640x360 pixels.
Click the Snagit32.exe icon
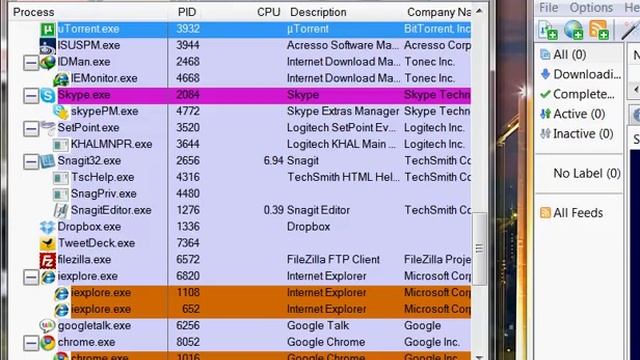(x=48, y=161)
